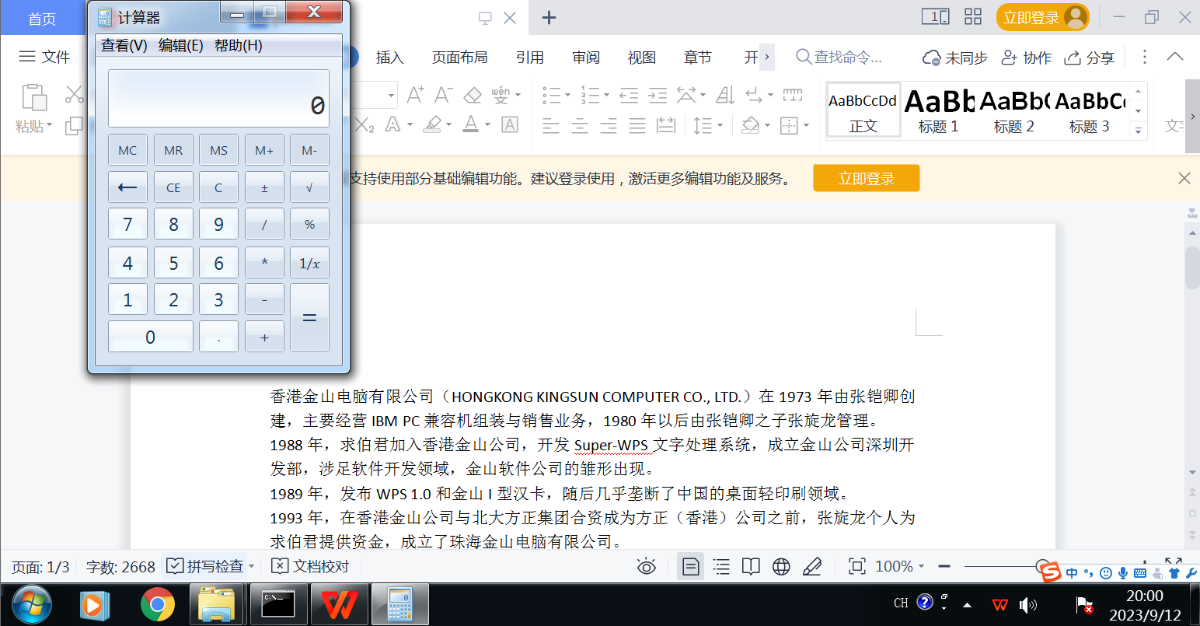Align paragraph text to the right
The image size is (1200, 626).
[x=609, y=126]
